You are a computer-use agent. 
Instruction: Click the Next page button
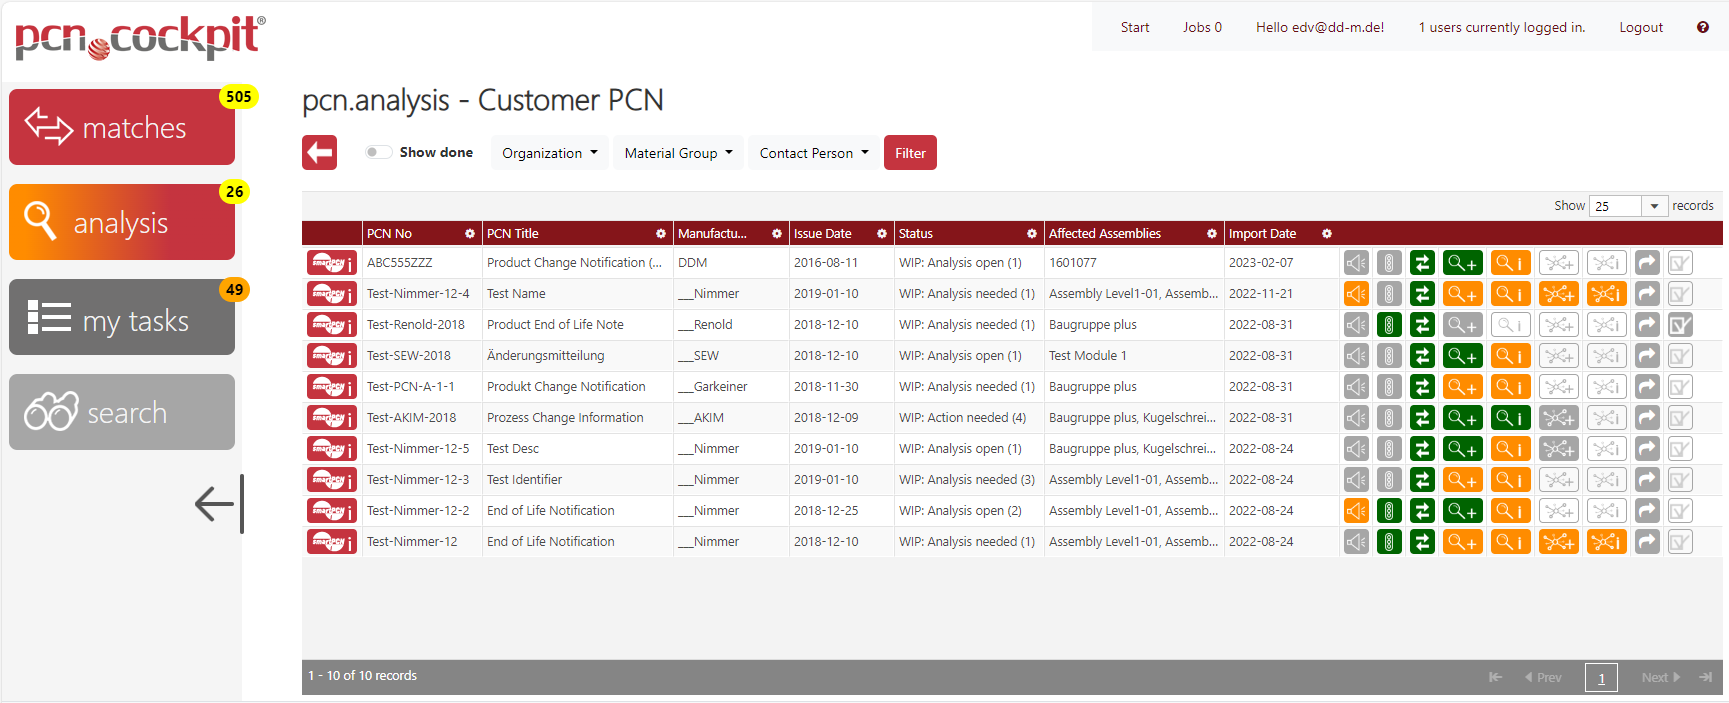pyautogui.click(x=1660, y=677)
